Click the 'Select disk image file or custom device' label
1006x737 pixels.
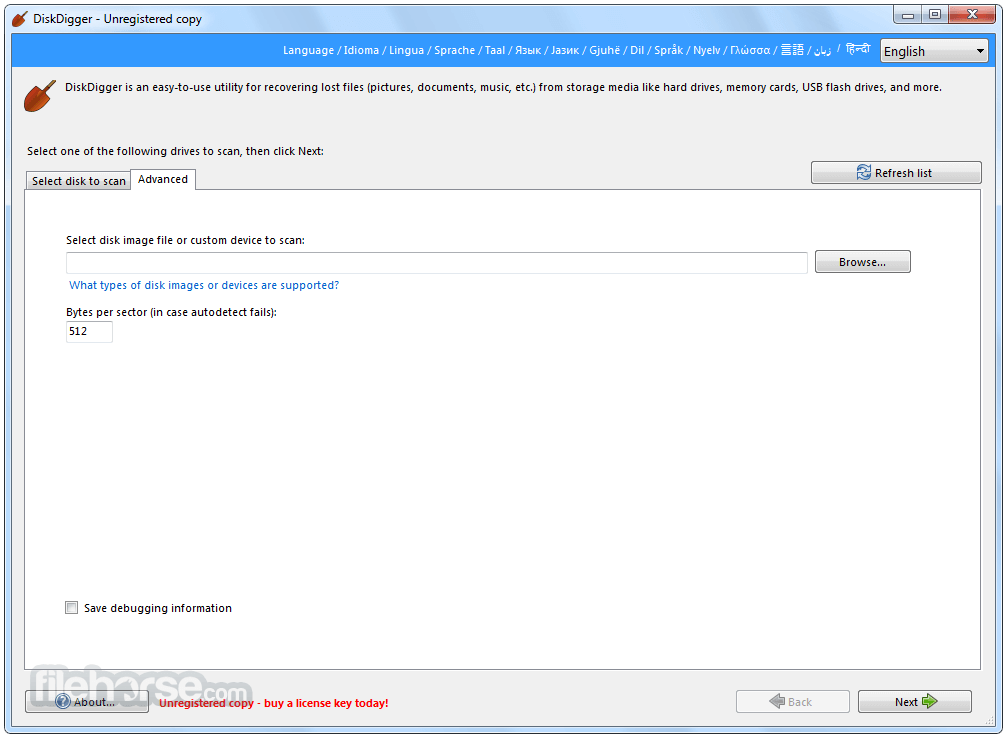click(x=185, y=240)
